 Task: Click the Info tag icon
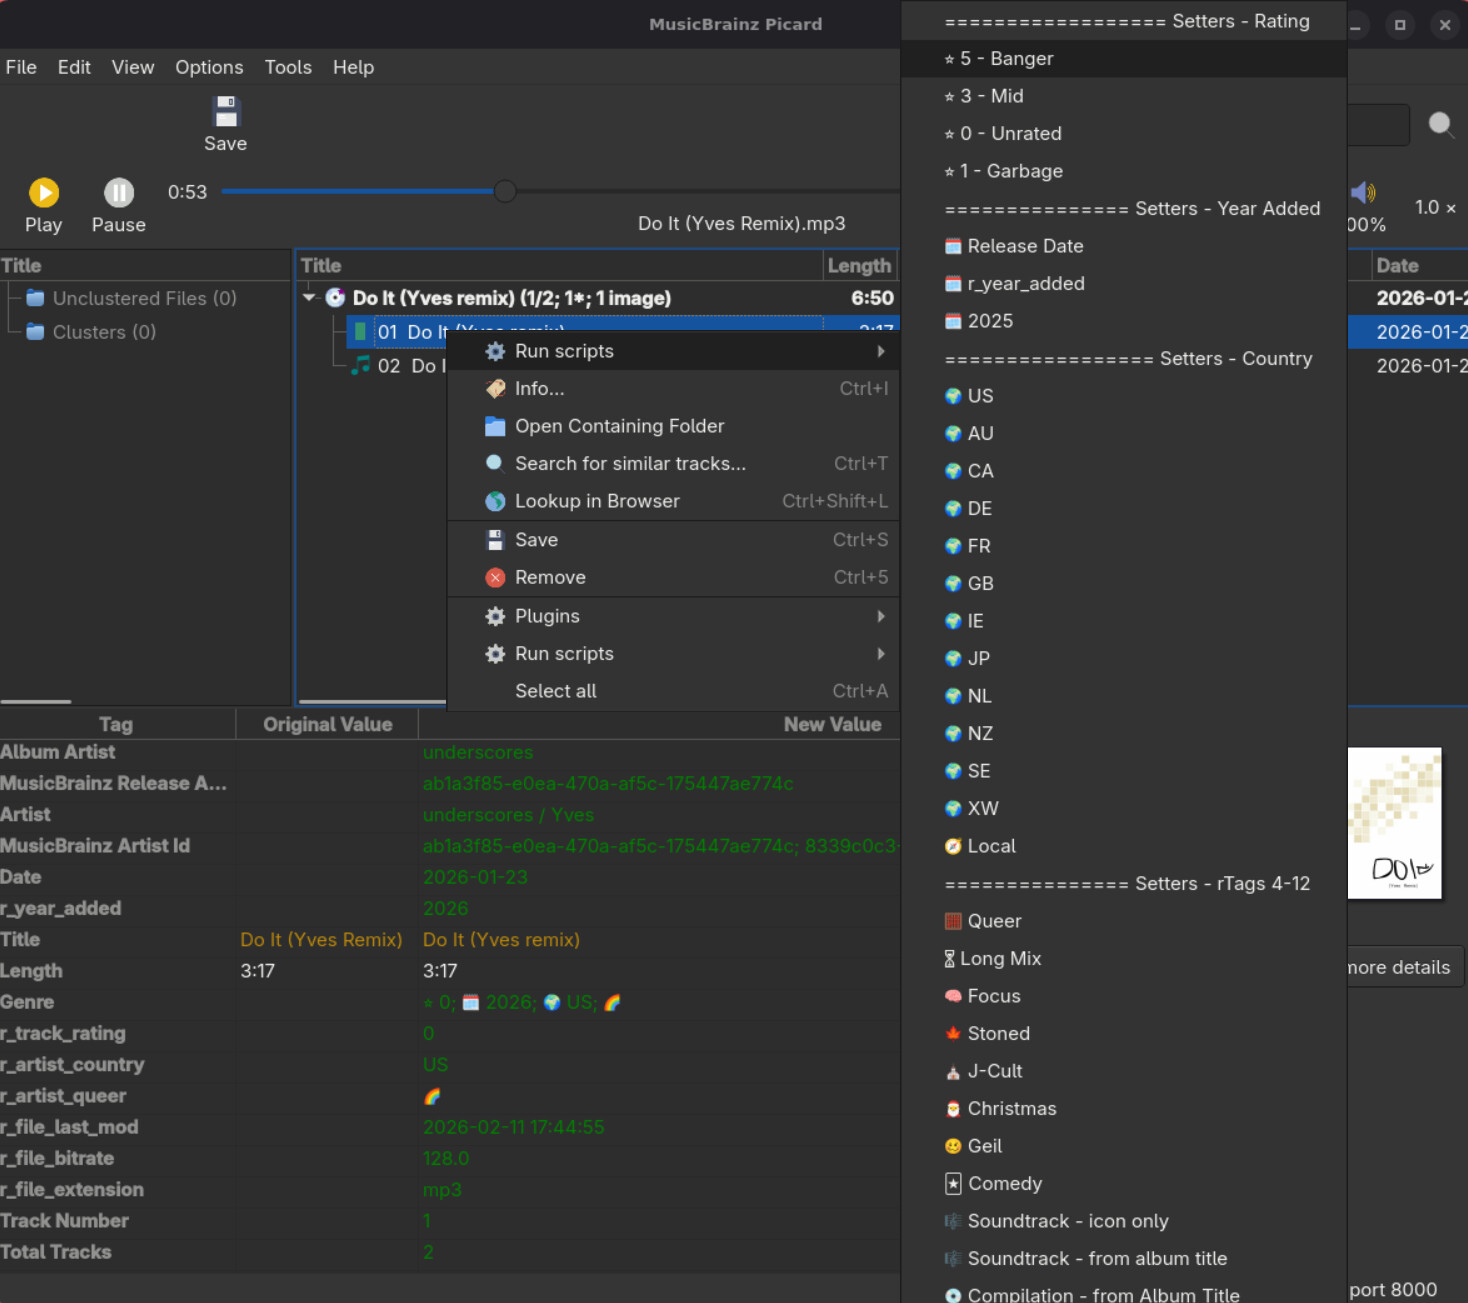(495, 389)
